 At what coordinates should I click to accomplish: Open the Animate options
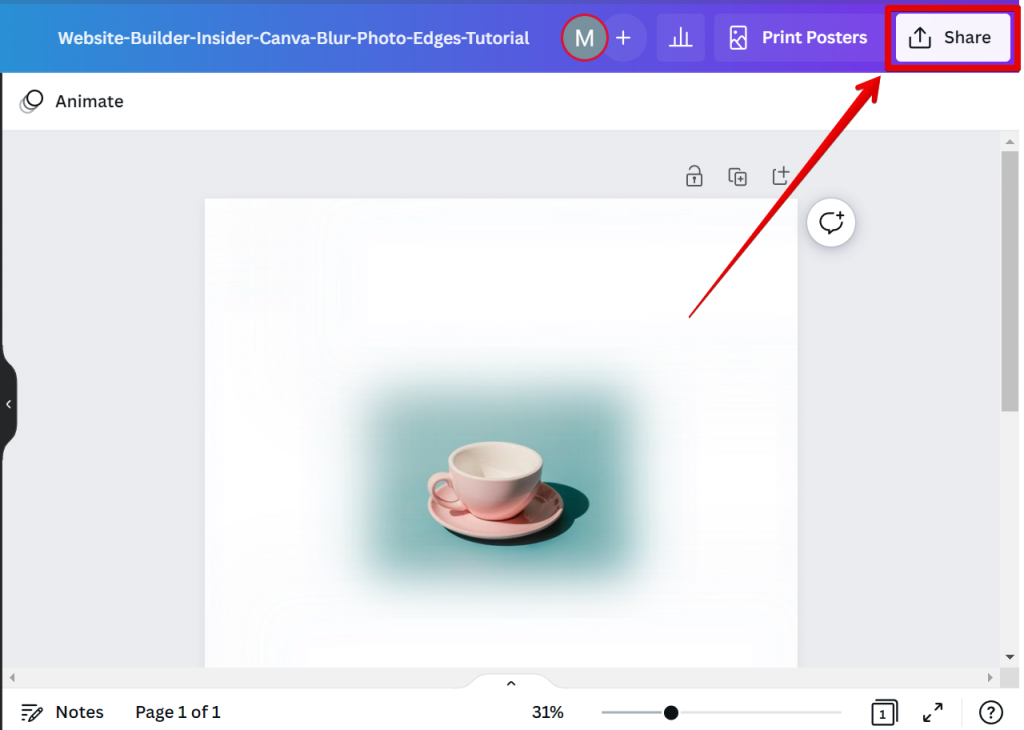pos(71,101)
